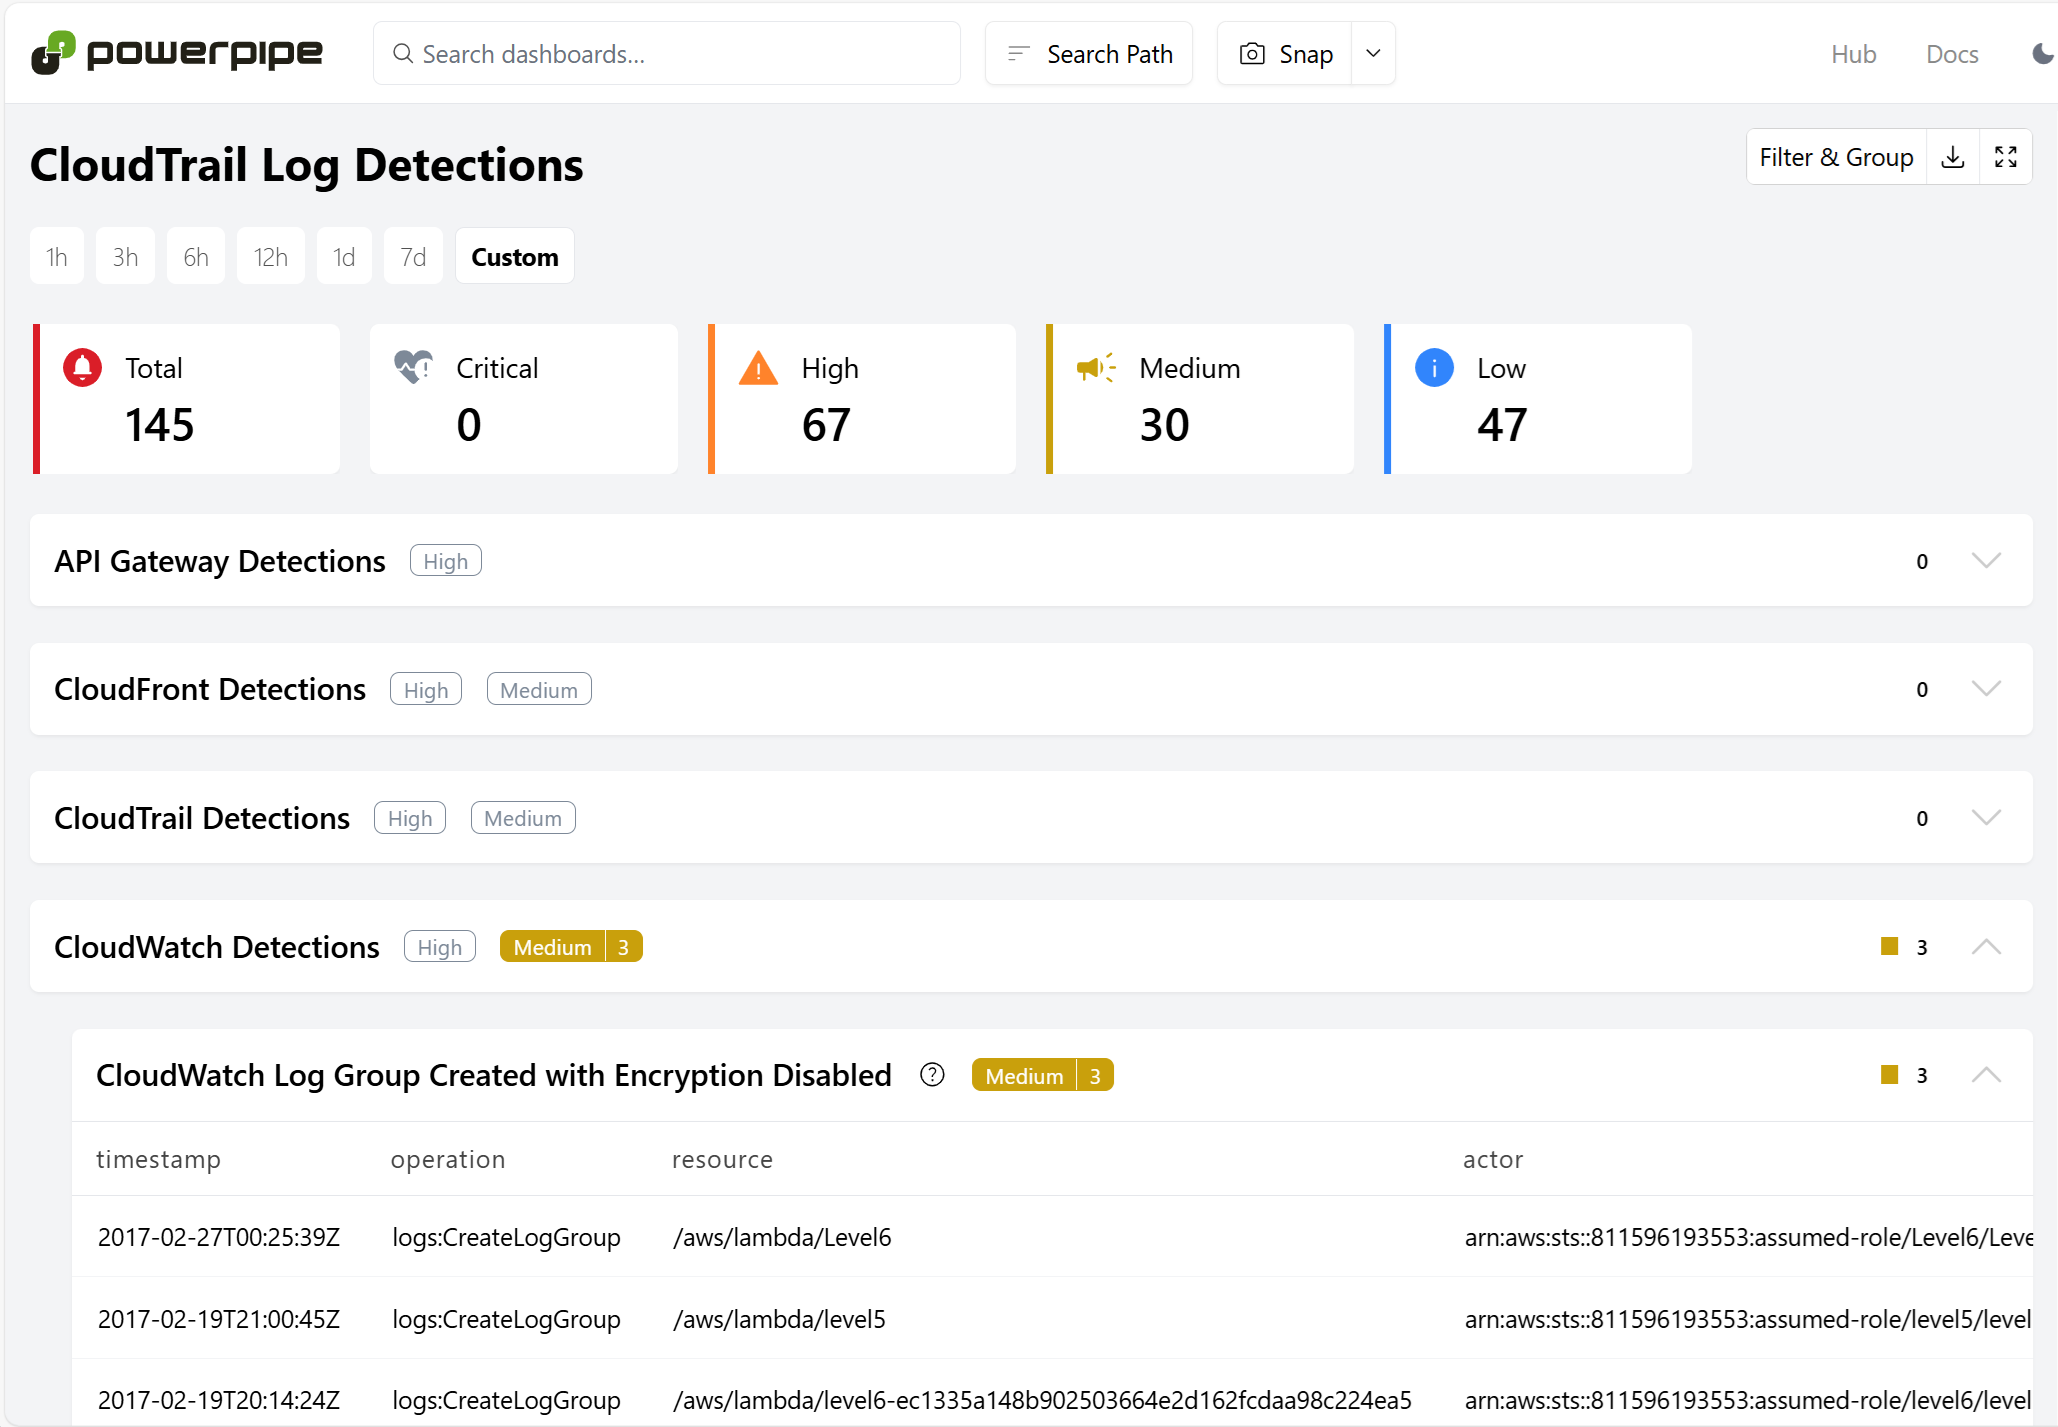
Task: Click the Powerpipe logo
Action: tap(177, 53)
